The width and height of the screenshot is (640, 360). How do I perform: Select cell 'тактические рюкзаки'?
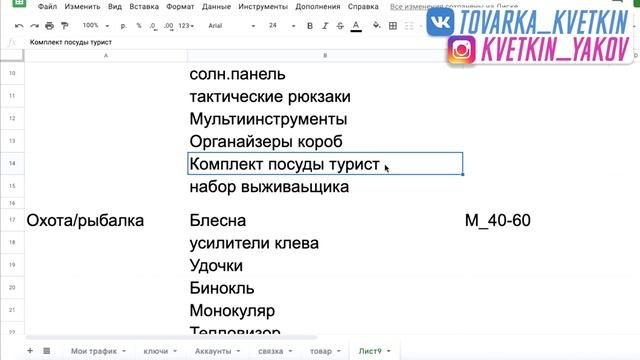point(325,96)
